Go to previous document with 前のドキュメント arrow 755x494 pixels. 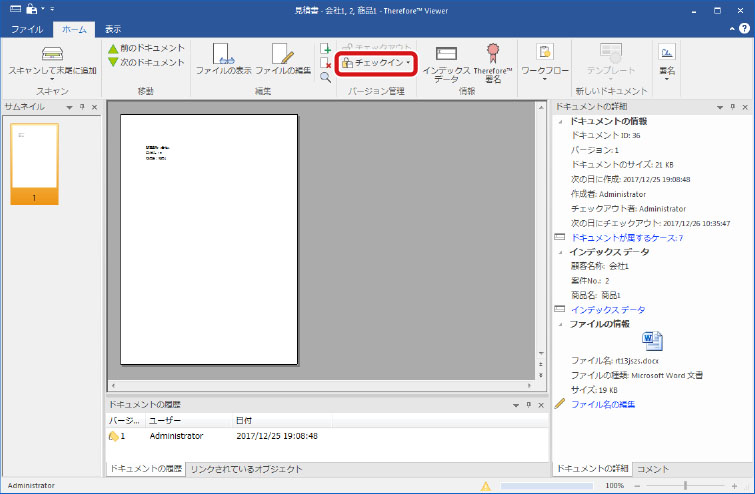click(146, 48)
